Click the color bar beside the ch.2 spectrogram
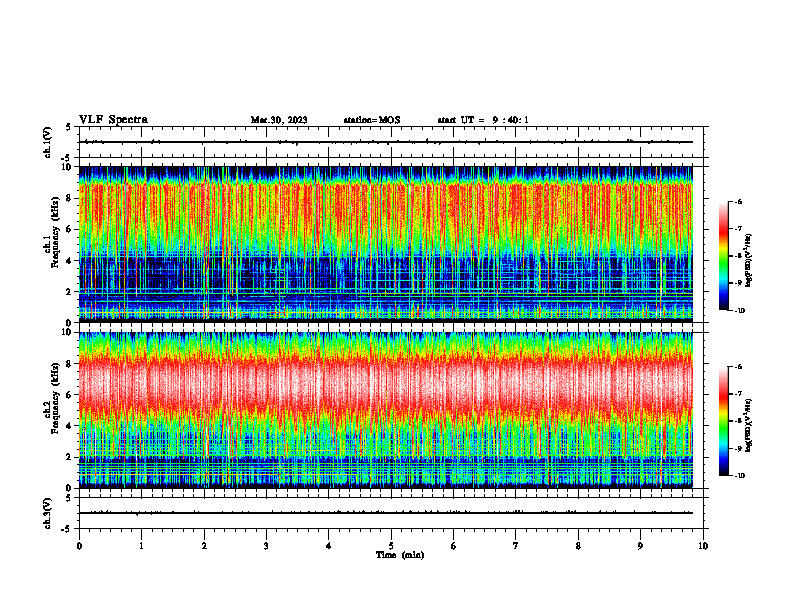The height and width of the screenshot is (612, 792). 724,421
